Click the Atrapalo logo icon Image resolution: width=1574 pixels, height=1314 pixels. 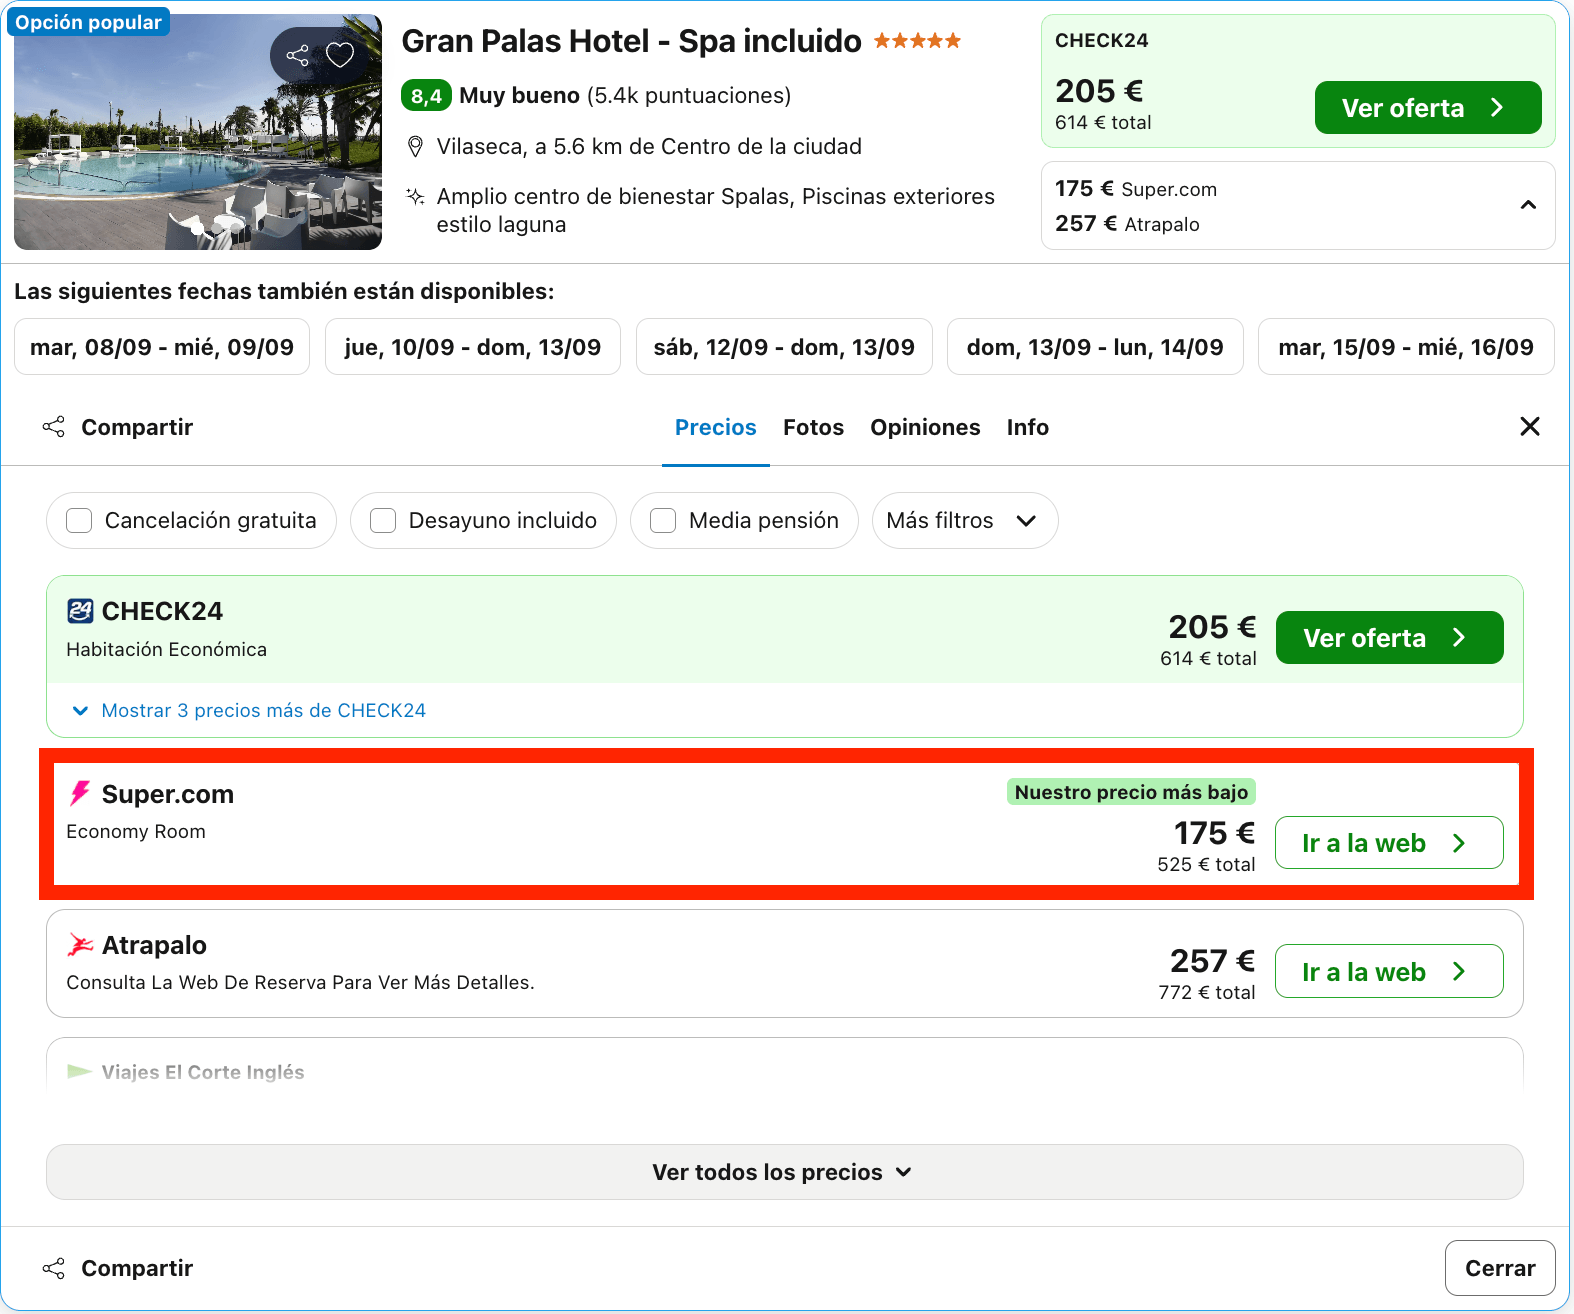click(80, 945)
